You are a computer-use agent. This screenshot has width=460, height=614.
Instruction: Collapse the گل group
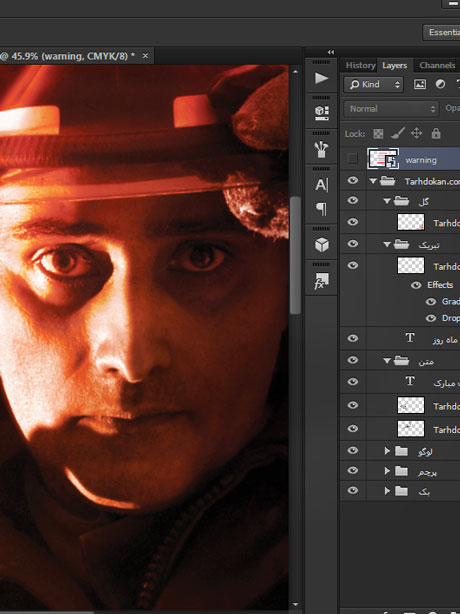(387, 201)
